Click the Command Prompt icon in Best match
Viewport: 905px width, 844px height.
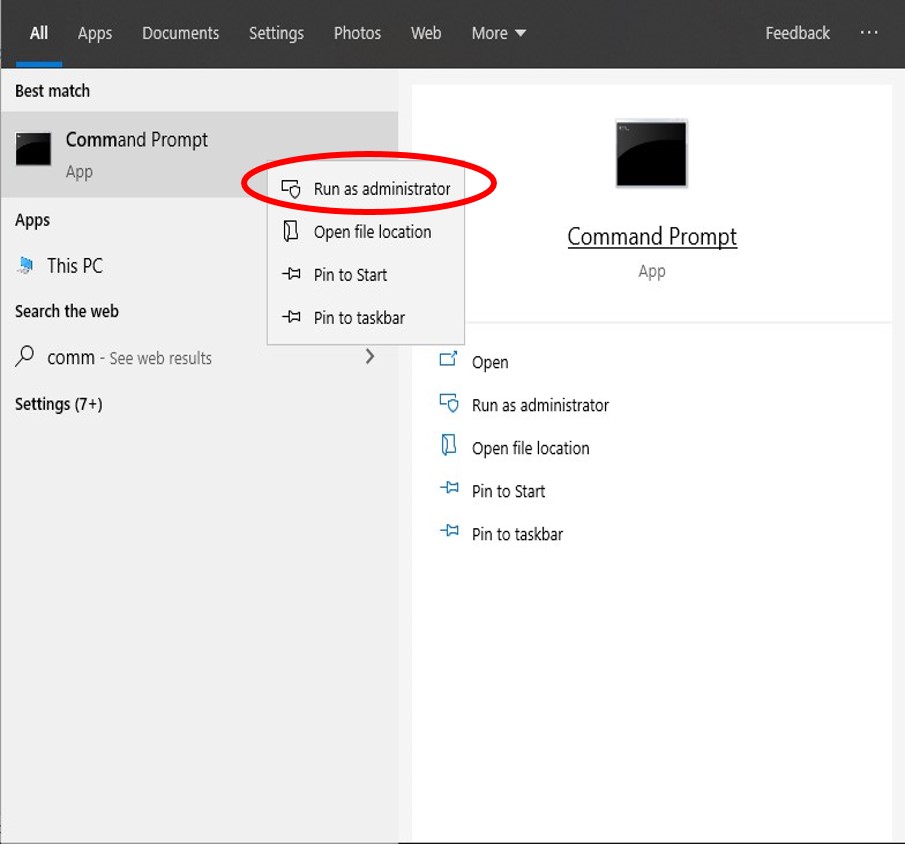tap(33, 149)
